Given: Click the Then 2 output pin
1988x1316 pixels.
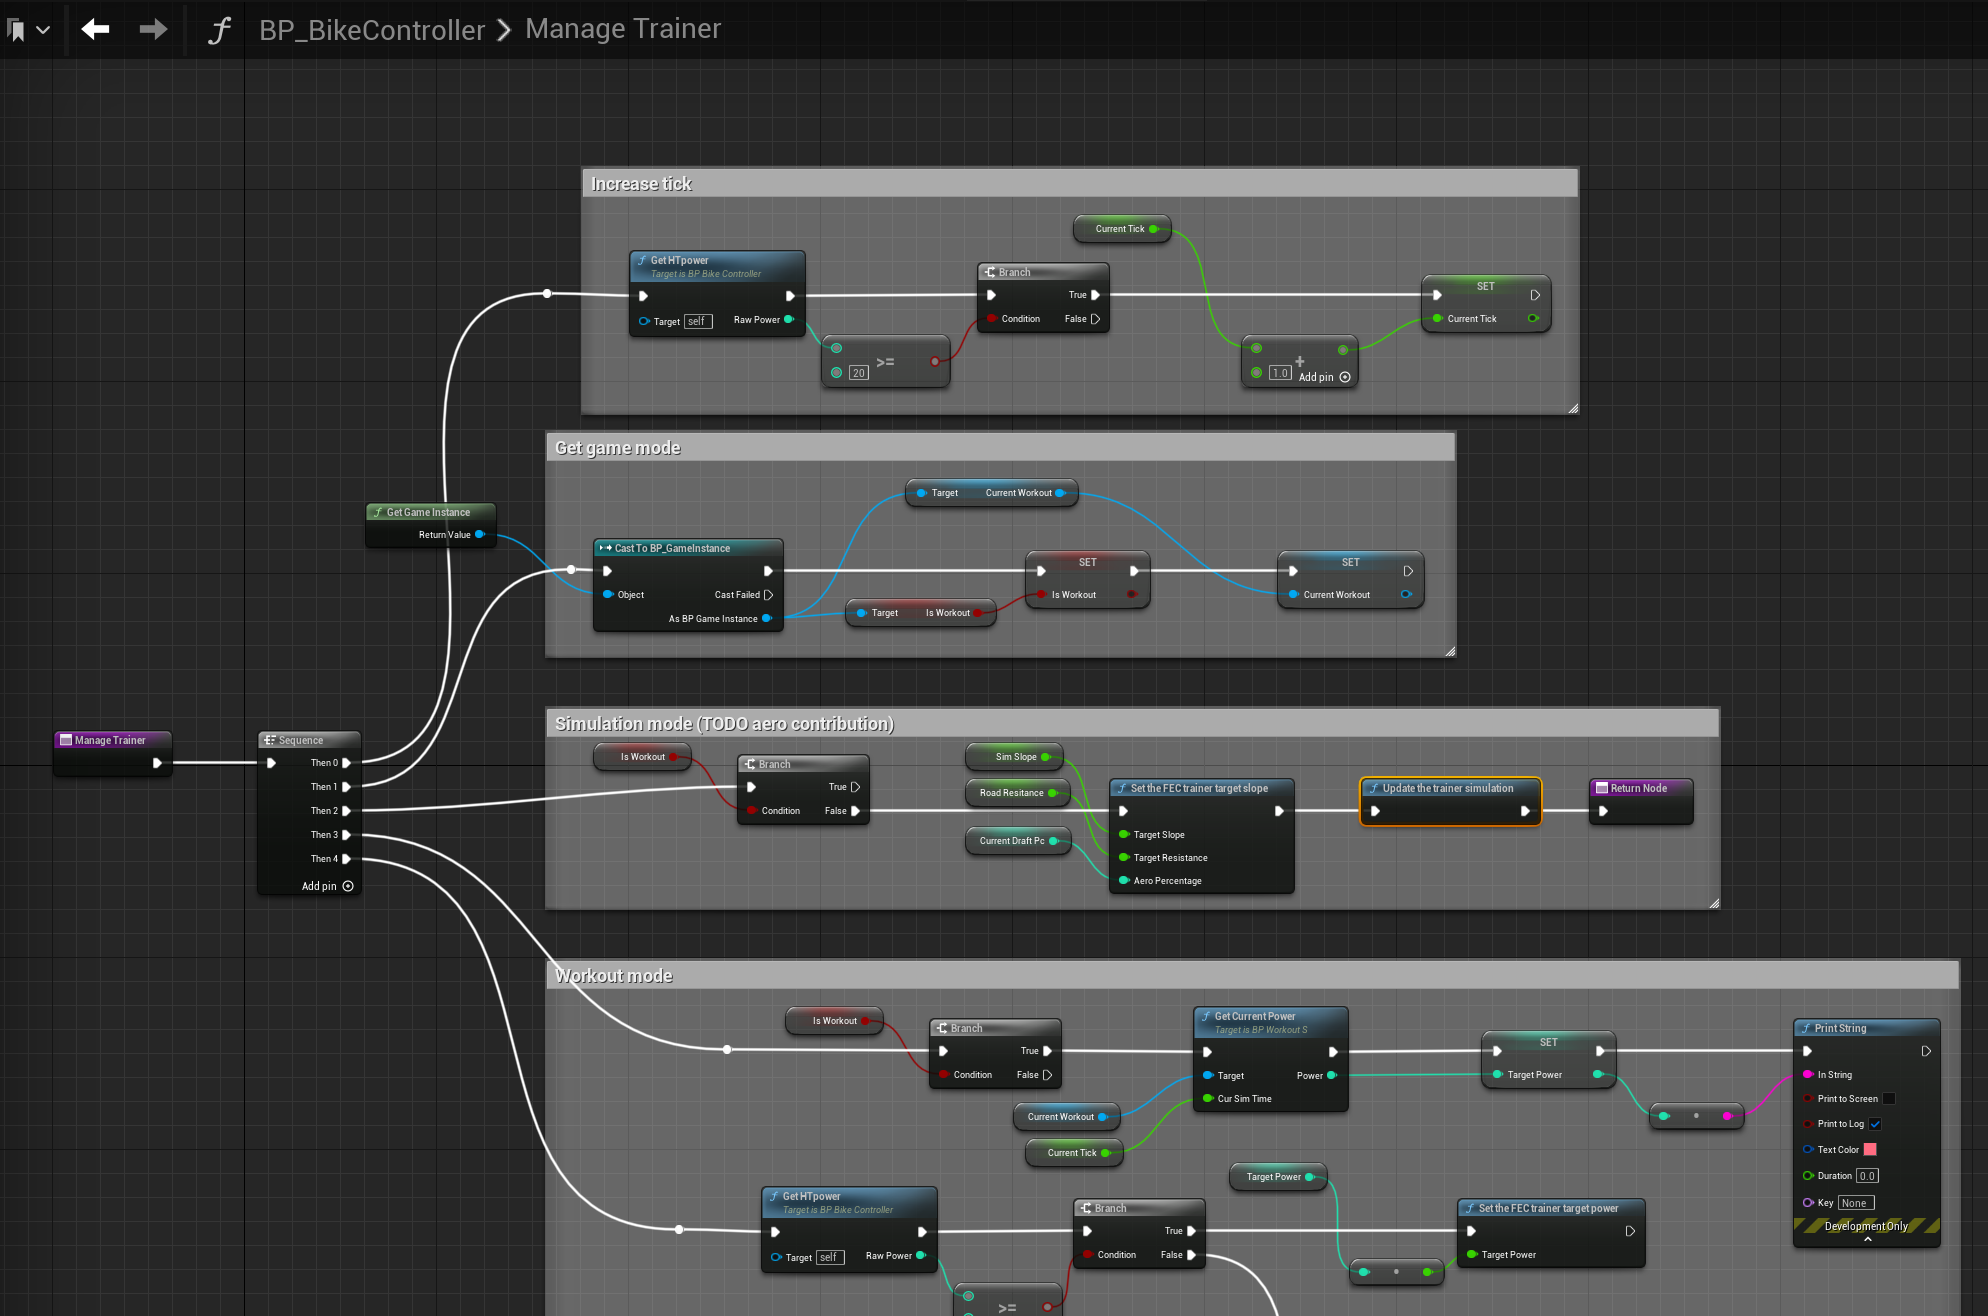Looking at the screenshot, I should (346, 811).
